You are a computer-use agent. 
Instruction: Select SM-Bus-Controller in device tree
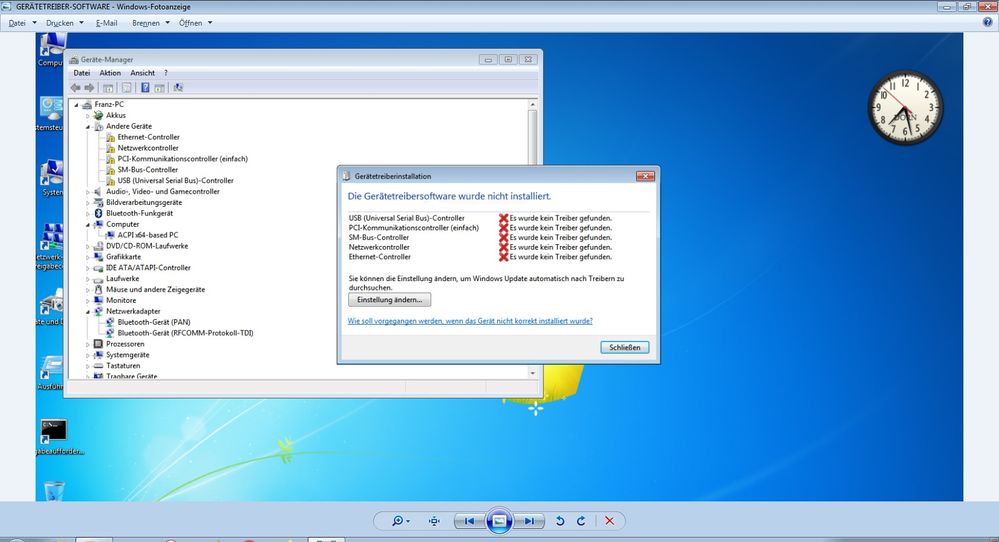pos(148,169)
